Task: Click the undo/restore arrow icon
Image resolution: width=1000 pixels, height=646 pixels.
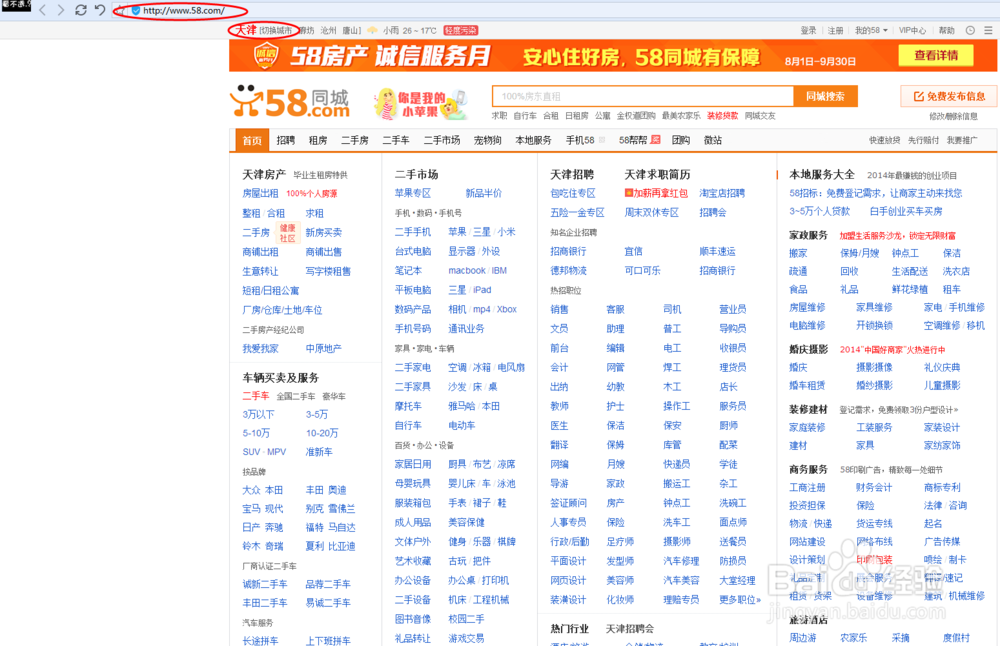Action: (x=99, y=10)
